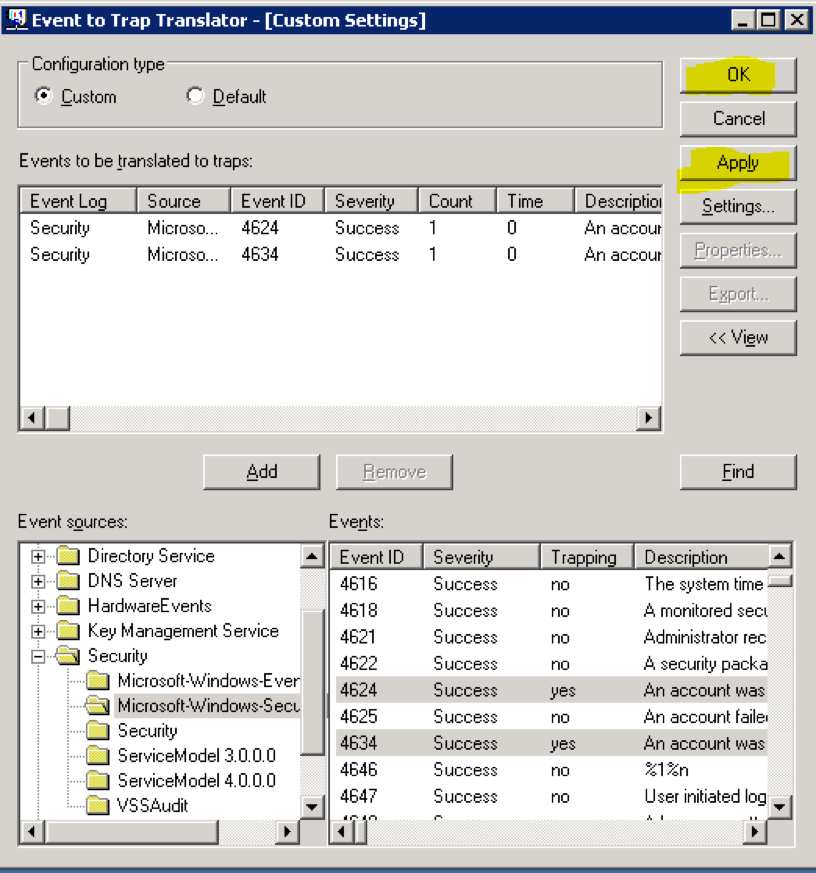
Task: Click the Key Management Service folder icon
Action: (67, 631)
